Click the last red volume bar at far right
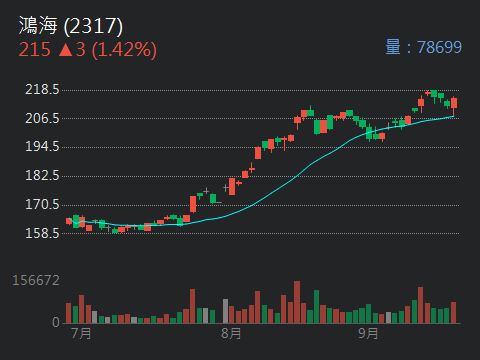The image size is (480, 360). click(x=453, y=312)
